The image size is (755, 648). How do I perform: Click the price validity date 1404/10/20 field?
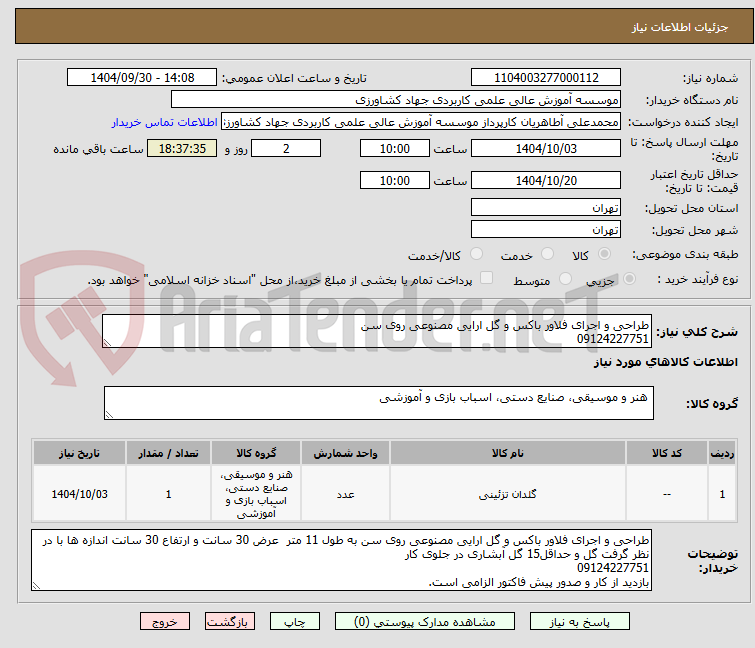pos(546,180)
